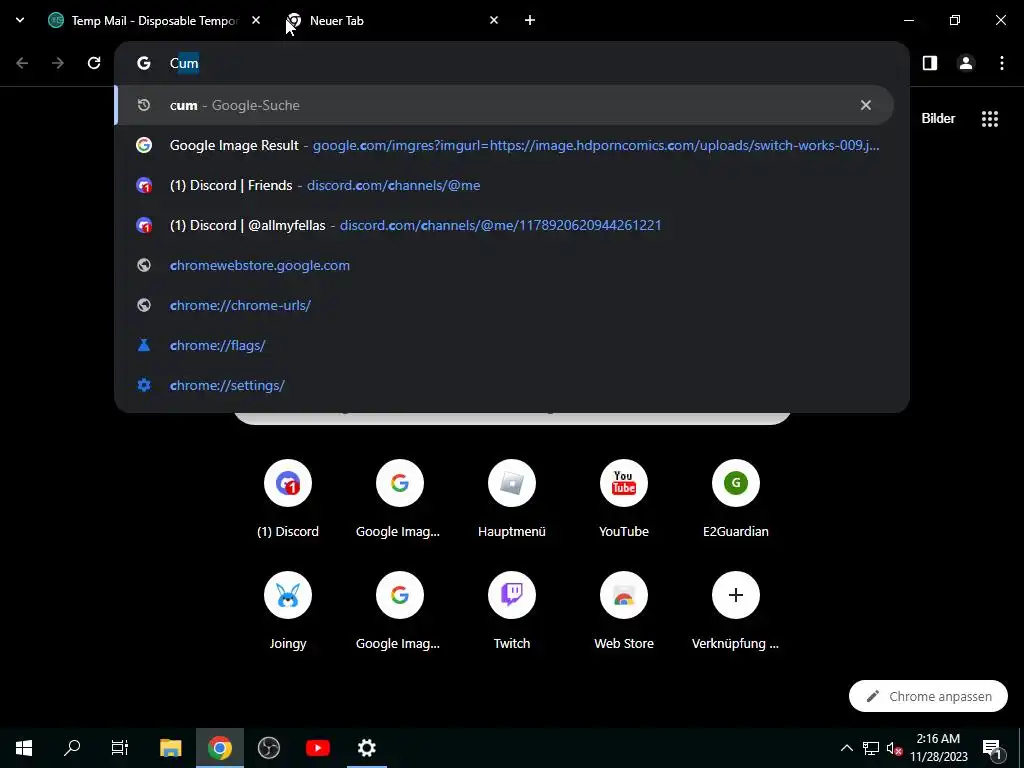This screenshot has width=1024, height=768.
Task: Click the forward navigation arrow
Action: [x=58, y=63]
